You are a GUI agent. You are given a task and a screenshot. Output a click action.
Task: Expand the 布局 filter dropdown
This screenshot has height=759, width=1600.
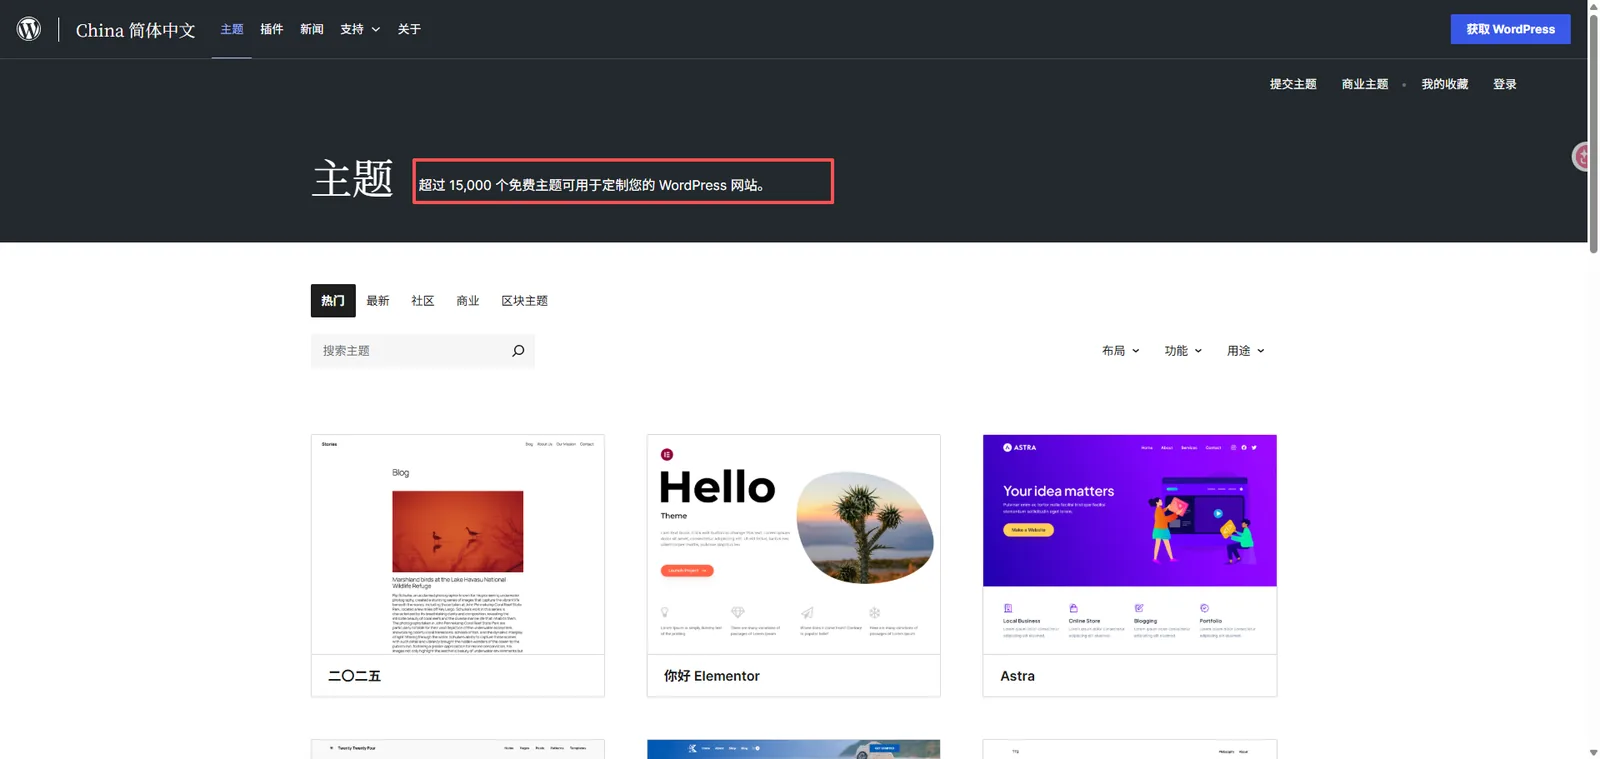tap(1121, 351)
